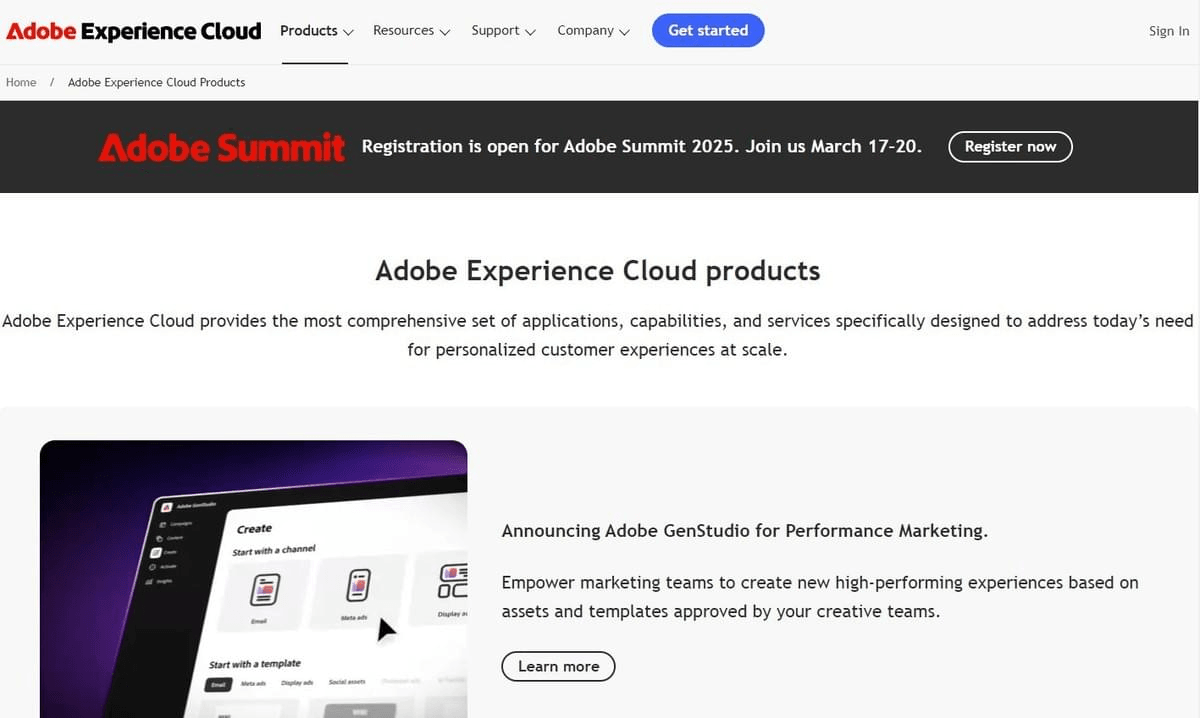The image size is (1200, 718).
Task: Select Social assets tab in preview
Action: pos(346,682)
